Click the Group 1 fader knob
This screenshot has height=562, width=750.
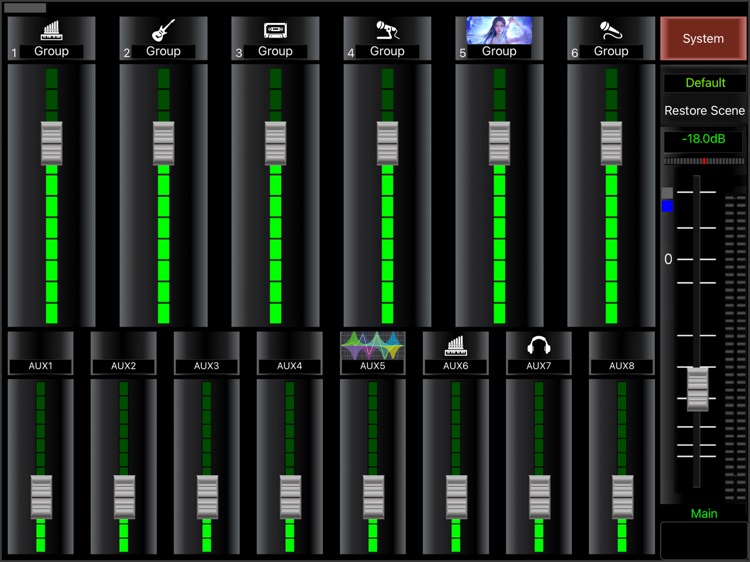pyautogui.click(x=52, y=143)
